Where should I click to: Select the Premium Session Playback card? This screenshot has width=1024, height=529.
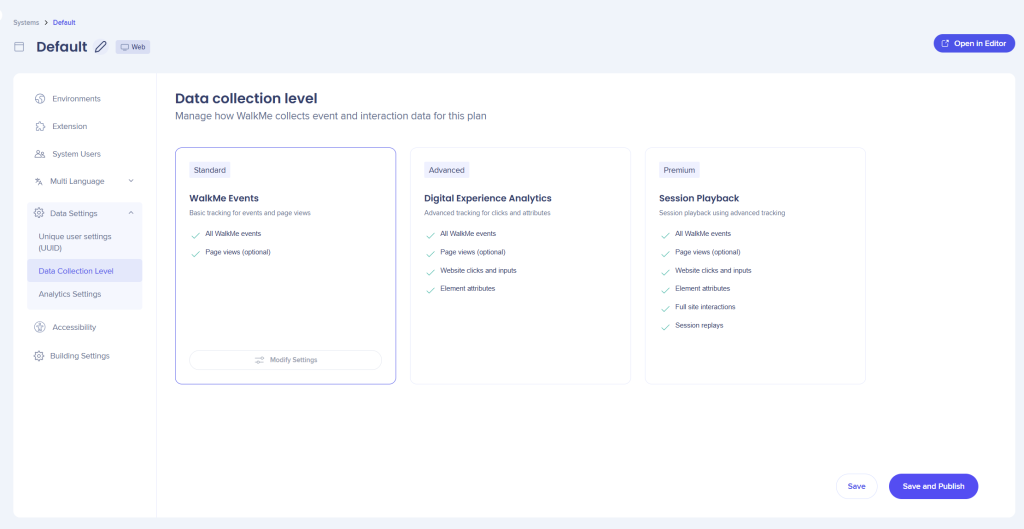pos(755,265)
